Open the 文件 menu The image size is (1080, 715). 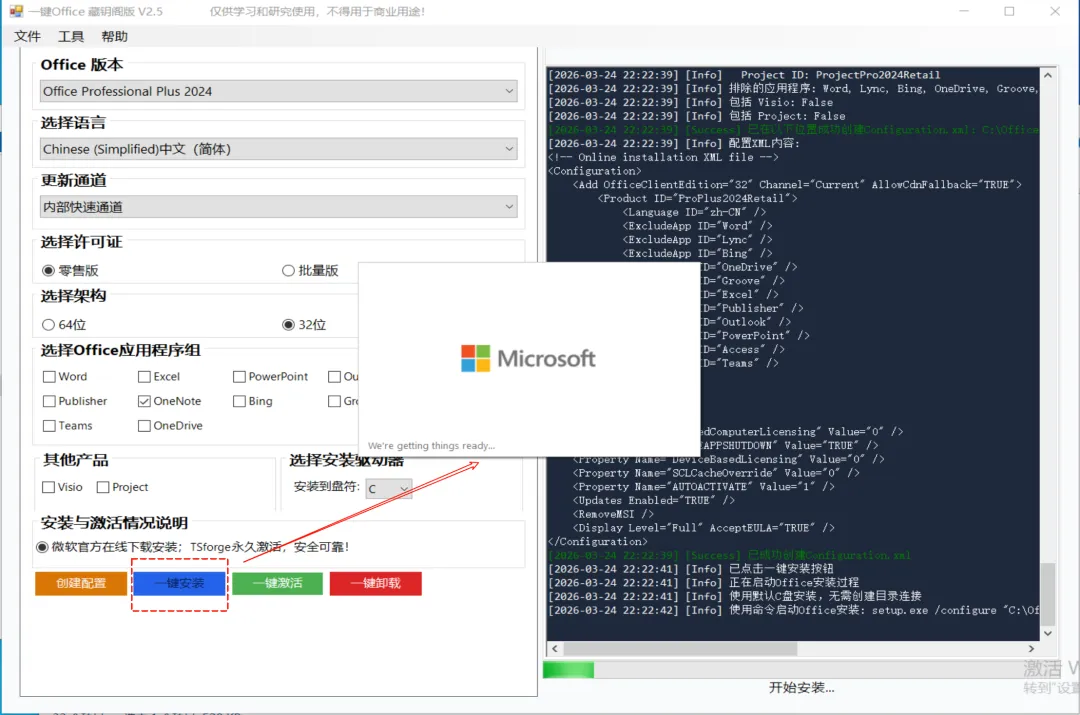click(28, 37)
